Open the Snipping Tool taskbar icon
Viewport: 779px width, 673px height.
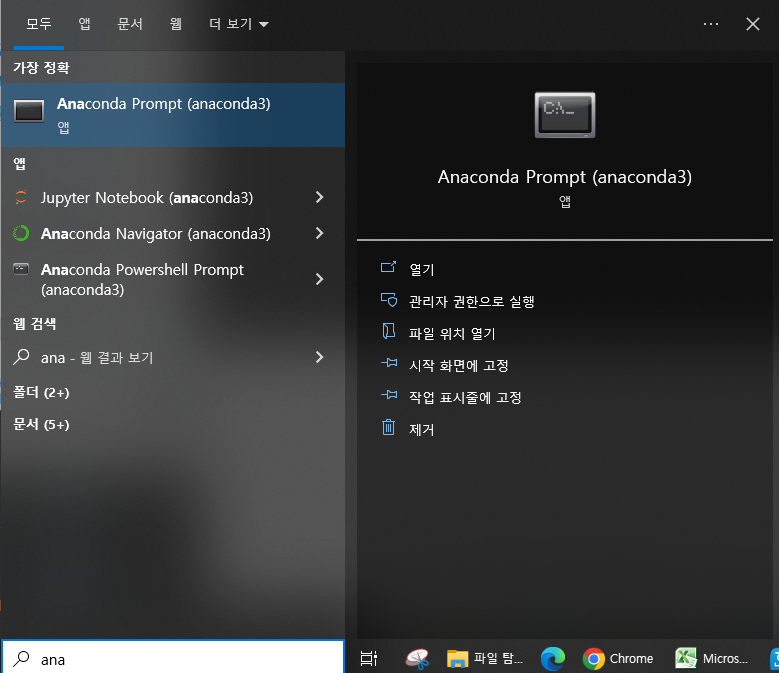click(x=417, y=659)
